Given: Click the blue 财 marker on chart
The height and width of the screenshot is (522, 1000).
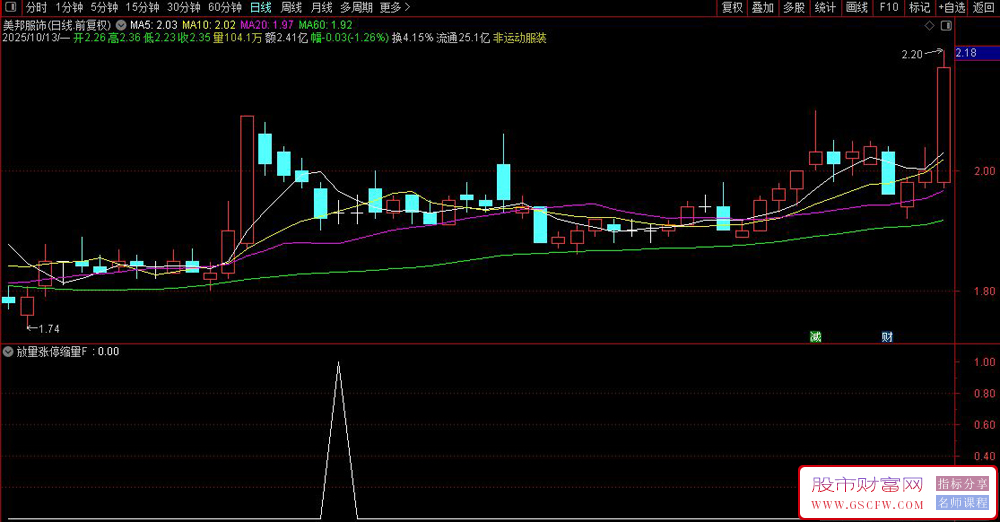Looking at the screenshot, I should 886,336.
